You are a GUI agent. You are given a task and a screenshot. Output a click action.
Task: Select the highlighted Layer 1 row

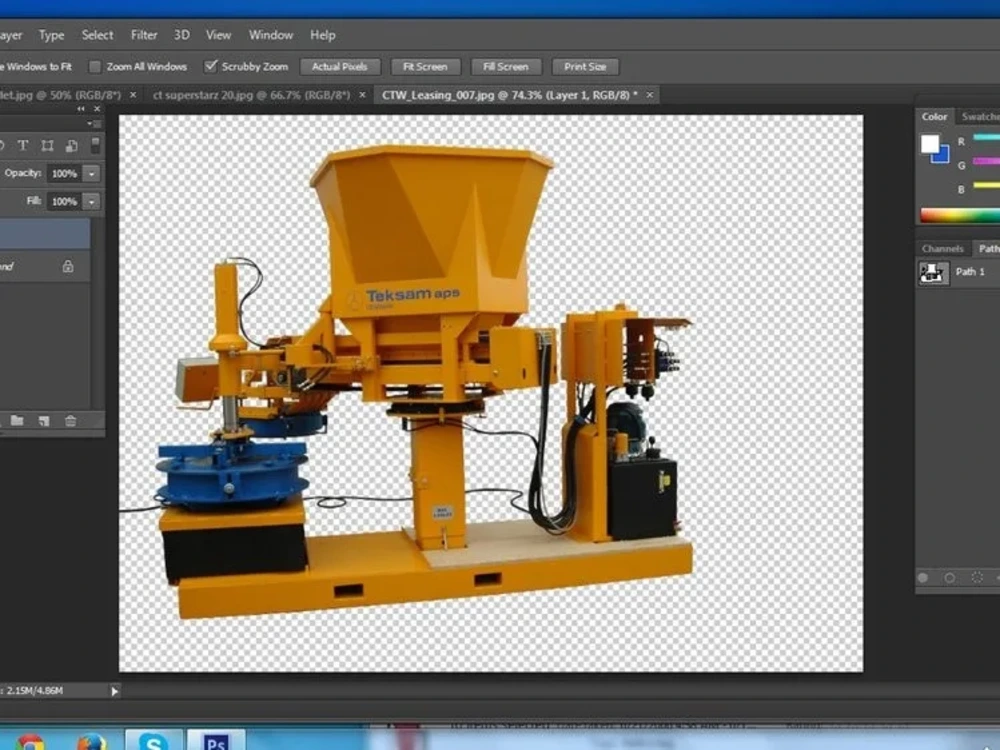coord(45,234)
